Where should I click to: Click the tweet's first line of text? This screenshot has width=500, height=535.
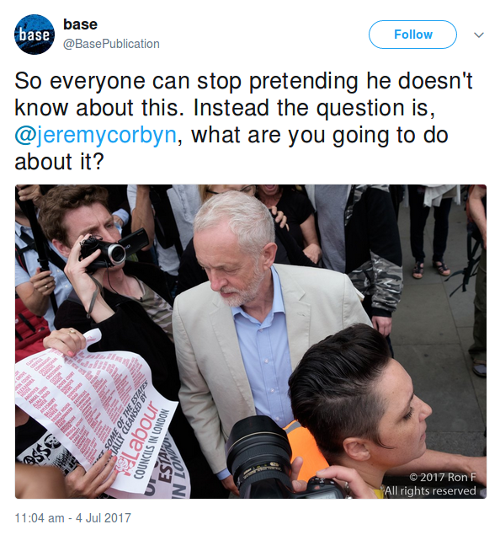click(x=243, y=81)
